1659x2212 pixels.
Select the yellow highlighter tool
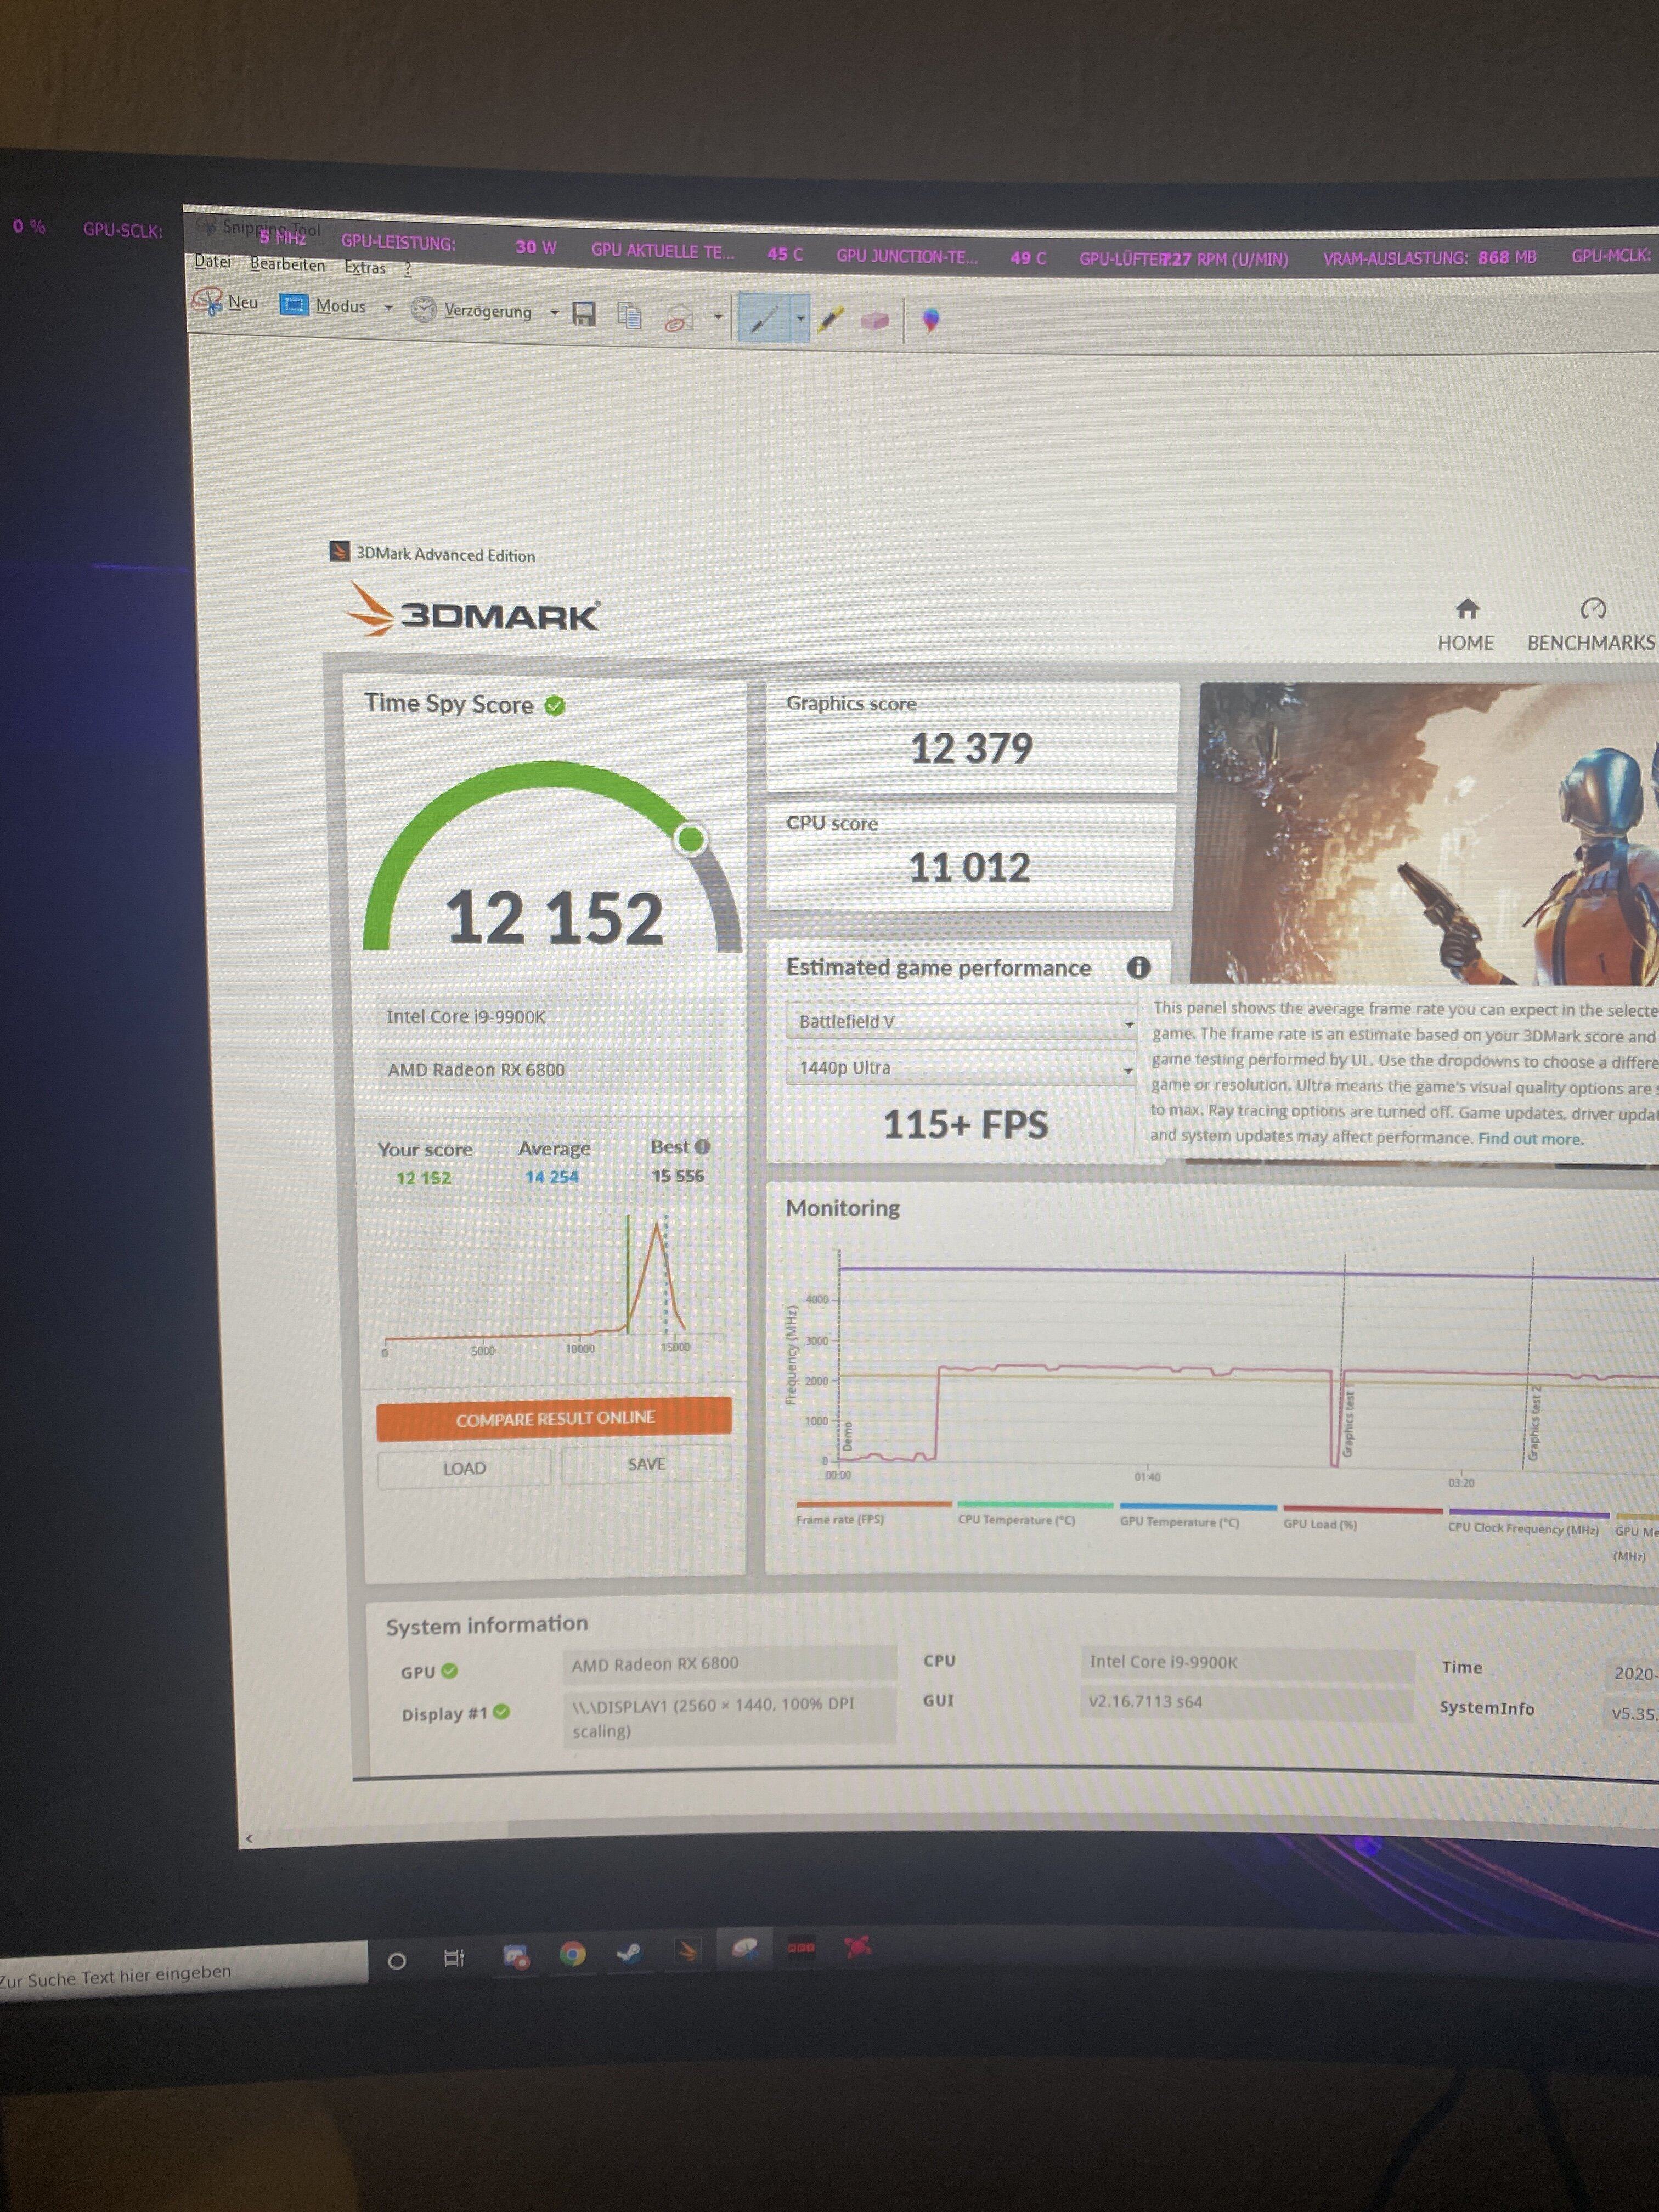click(x=830, y=320)
